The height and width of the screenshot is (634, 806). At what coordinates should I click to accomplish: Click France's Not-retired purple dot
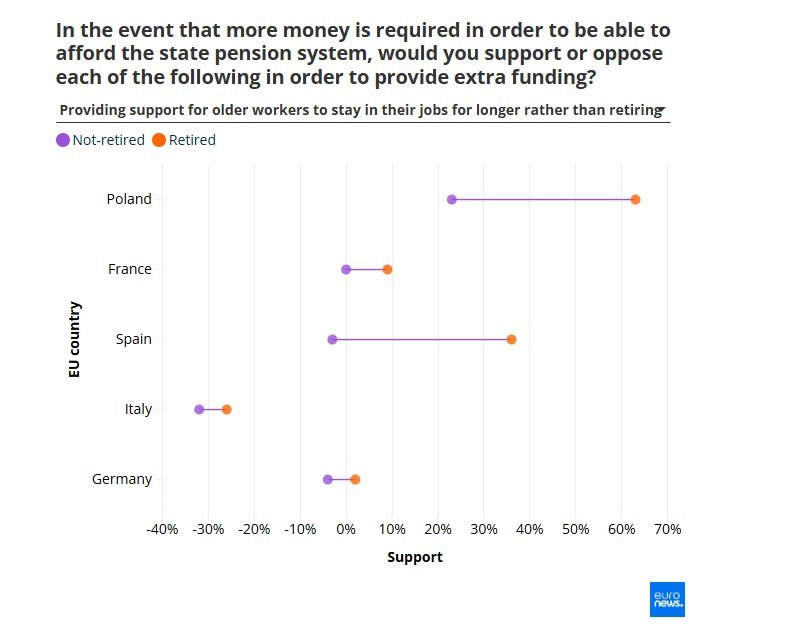[346, 270]
